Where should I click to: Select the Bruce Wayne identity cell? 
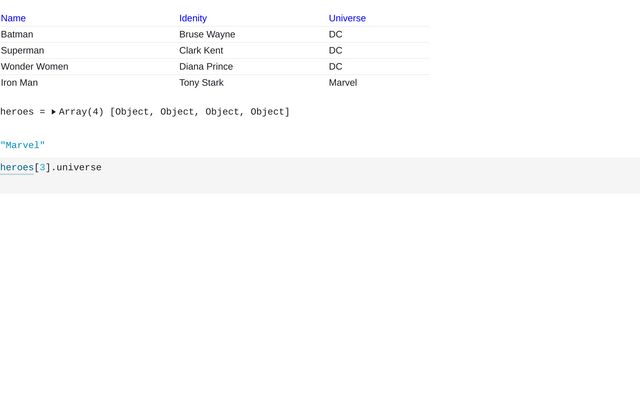tap(207, 34)
